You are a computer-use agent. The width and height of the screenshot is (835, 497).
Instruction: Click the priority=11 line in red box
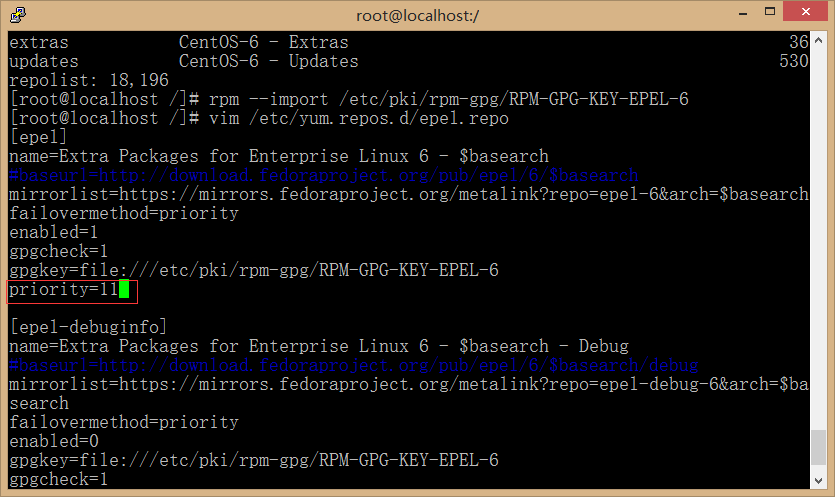point(65,290)
